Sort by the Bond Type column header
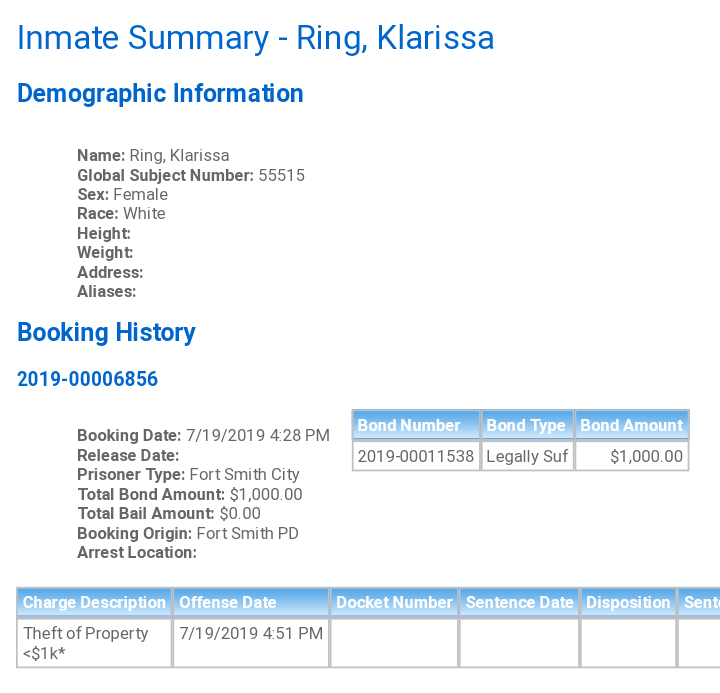Image resolution: width=720 pixels, height=693 pixels. click(x=527, y=425)
